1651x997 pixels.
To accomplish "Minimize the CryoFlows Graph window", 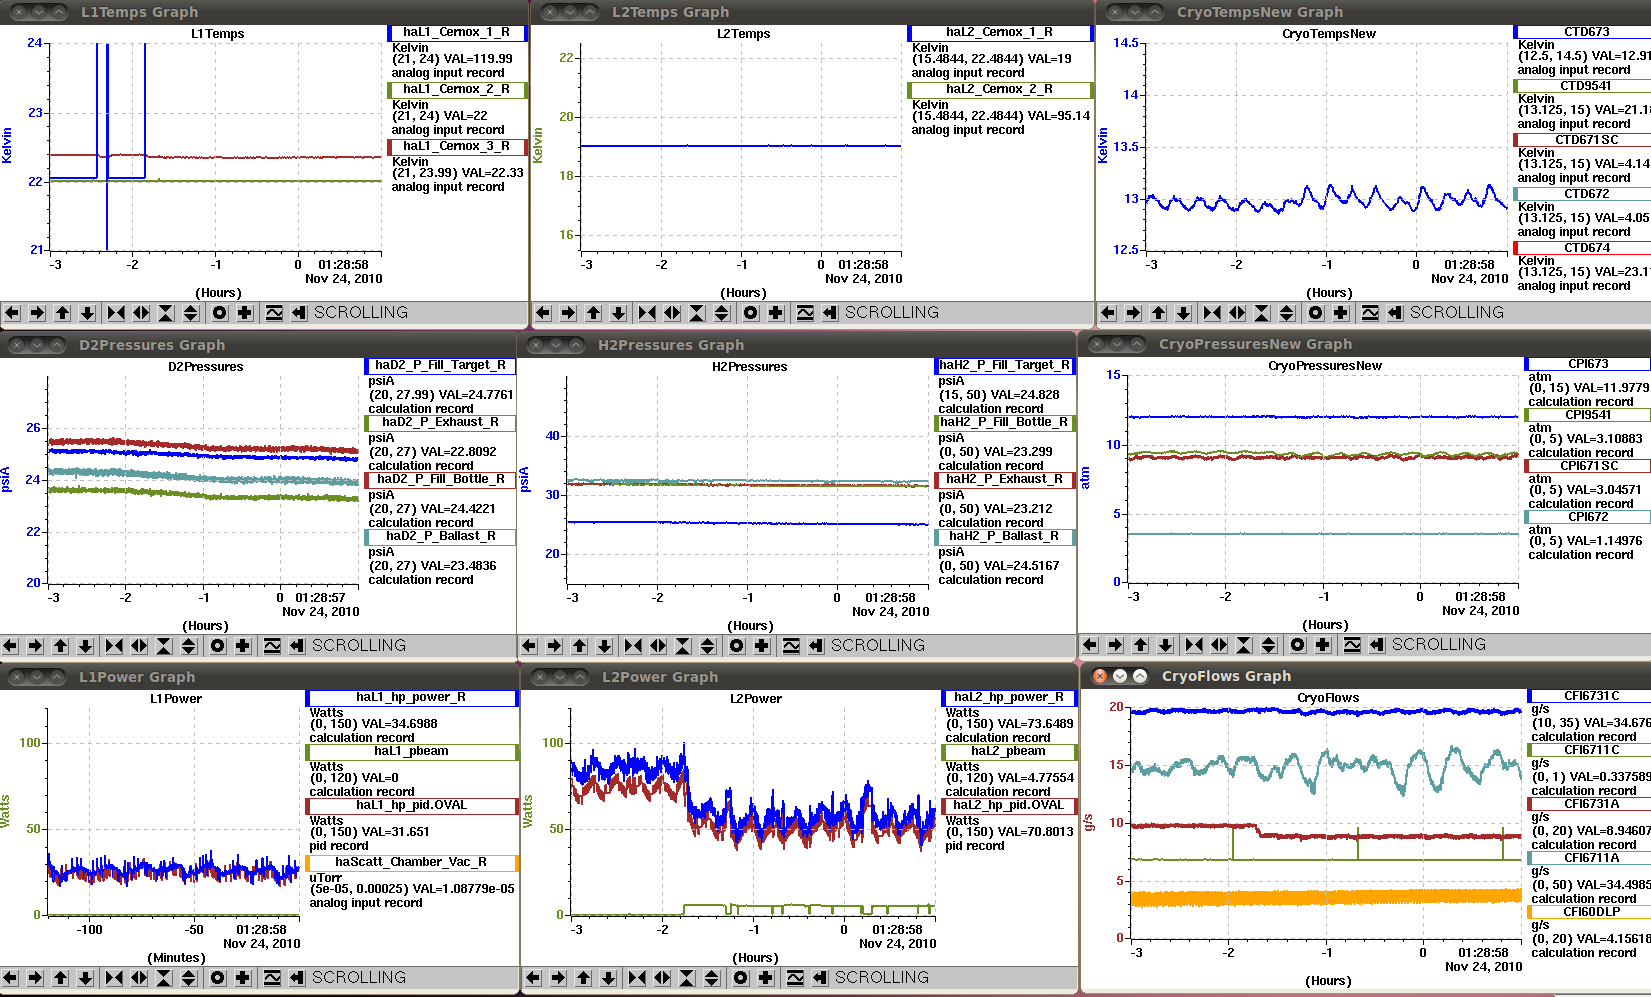I will click(1120, 676).
